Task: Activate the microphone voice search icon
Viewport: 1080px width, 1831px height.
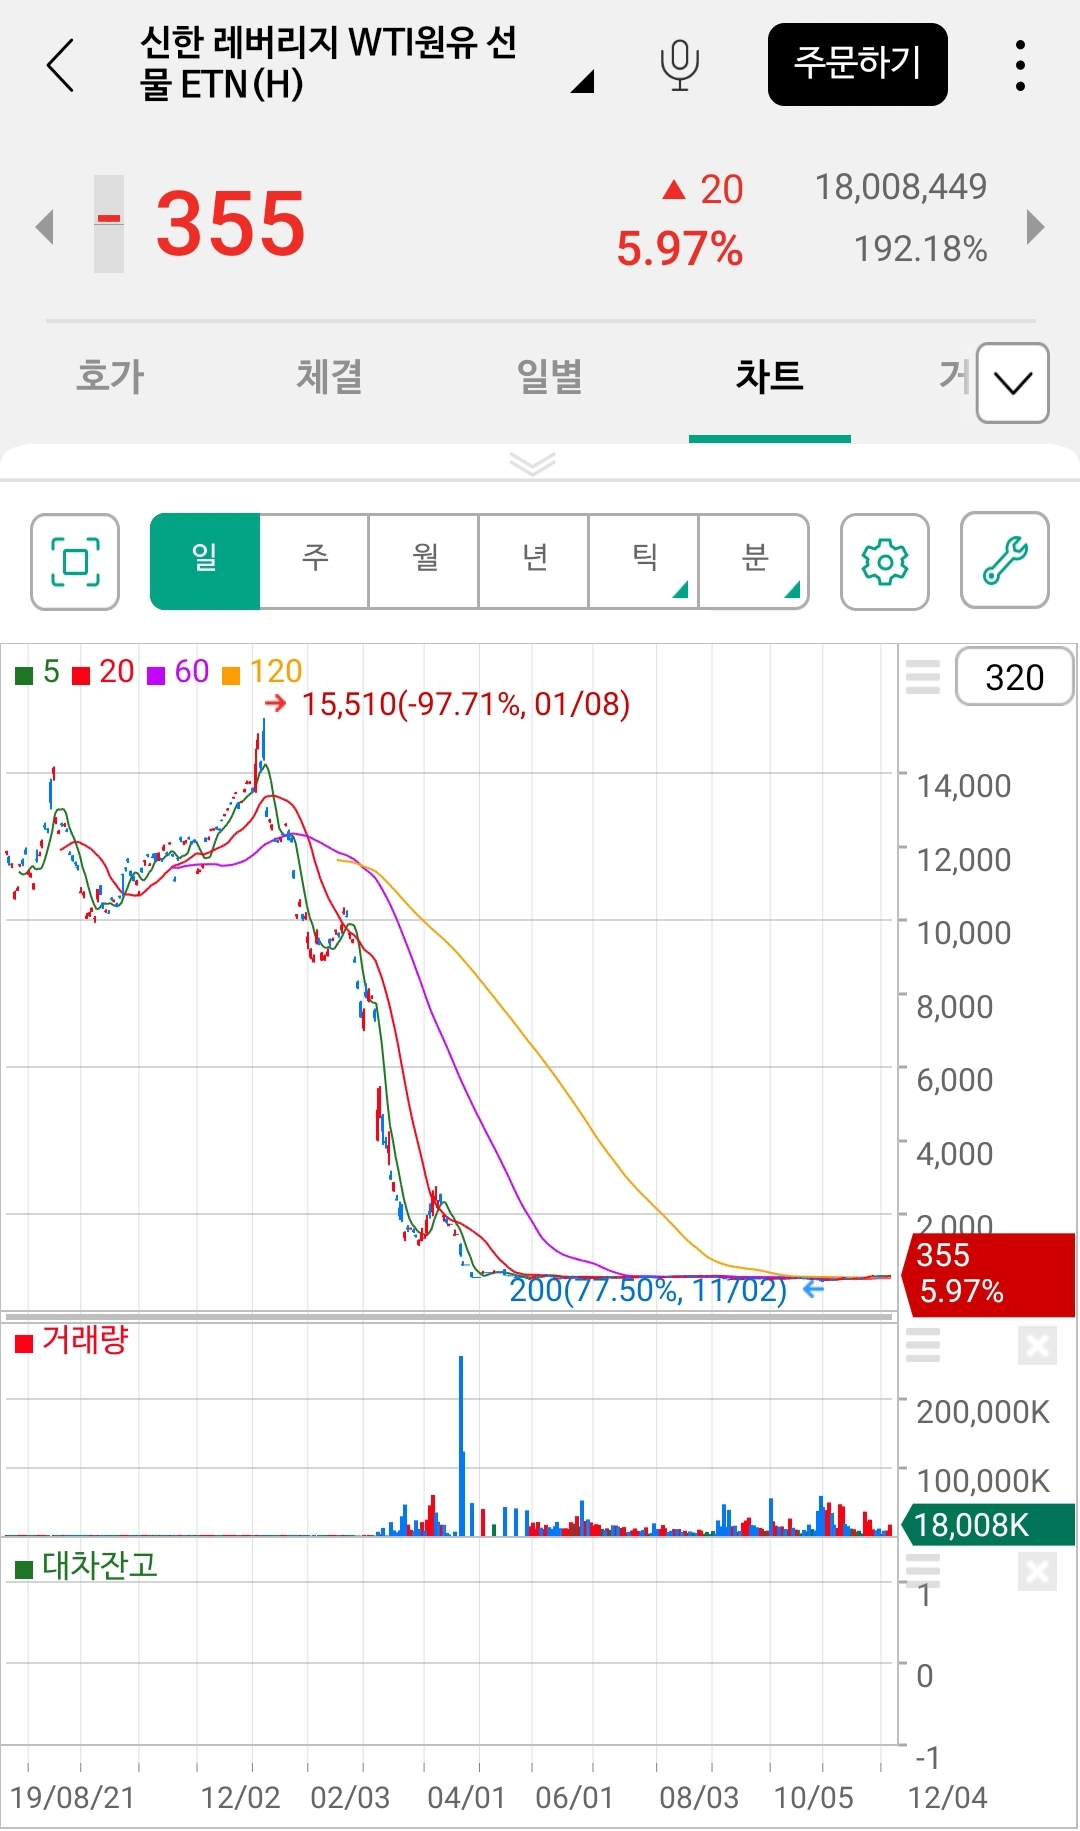Action: (679, 66)
